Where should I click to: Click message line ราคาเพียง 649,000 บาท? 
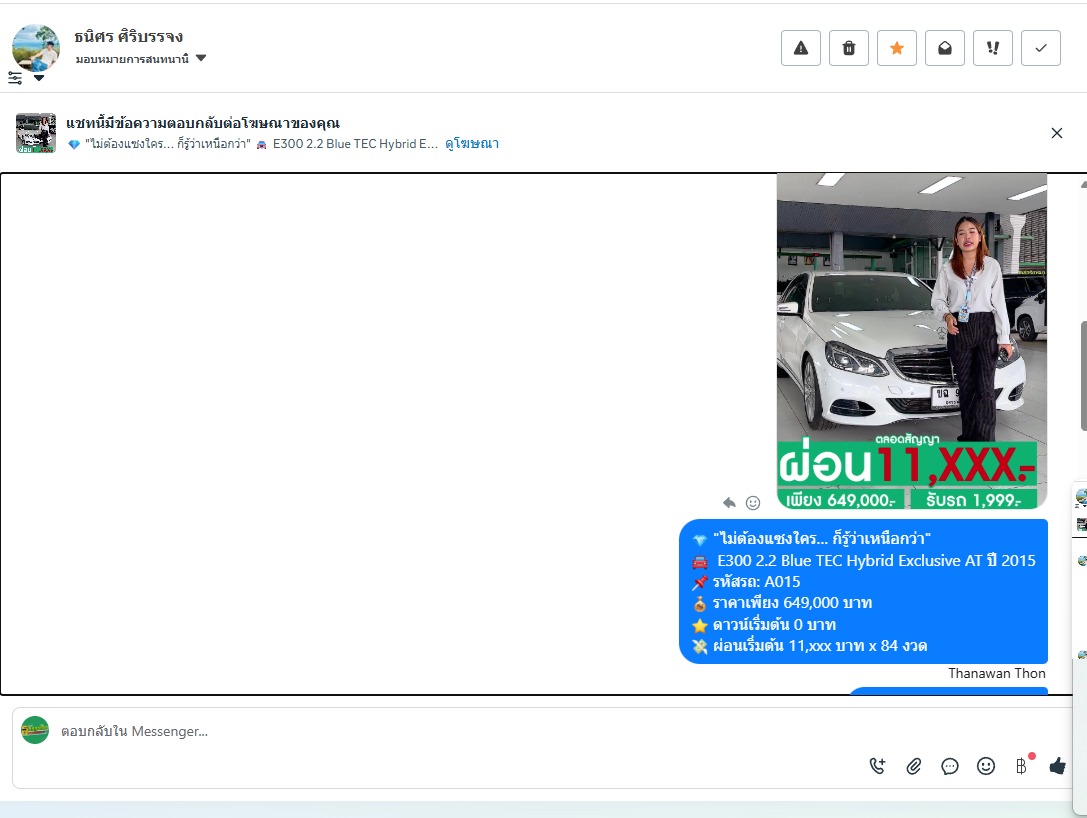pyautogui.click(x=792, y=603)
